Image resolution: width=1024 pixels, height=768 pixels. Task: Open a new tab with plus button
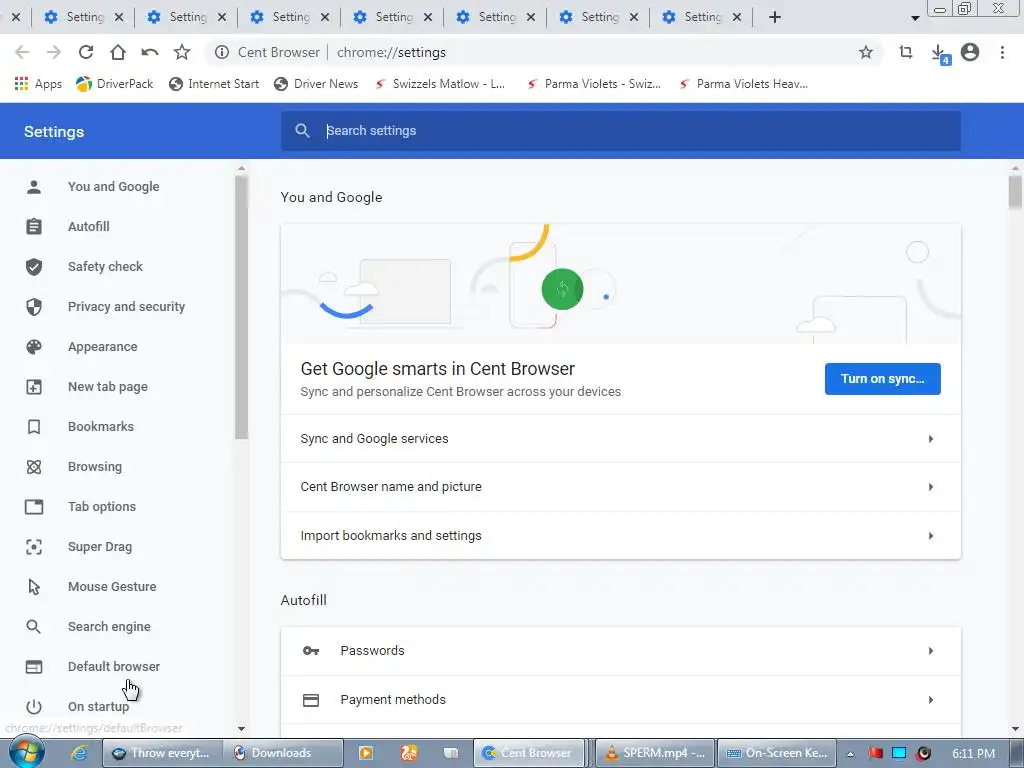click(775, 17)
